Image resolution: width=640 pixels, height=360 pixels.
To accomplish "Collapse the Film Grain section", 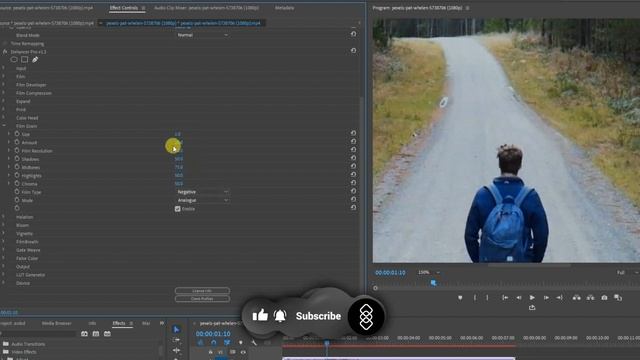I will click(x=4, y=126).
